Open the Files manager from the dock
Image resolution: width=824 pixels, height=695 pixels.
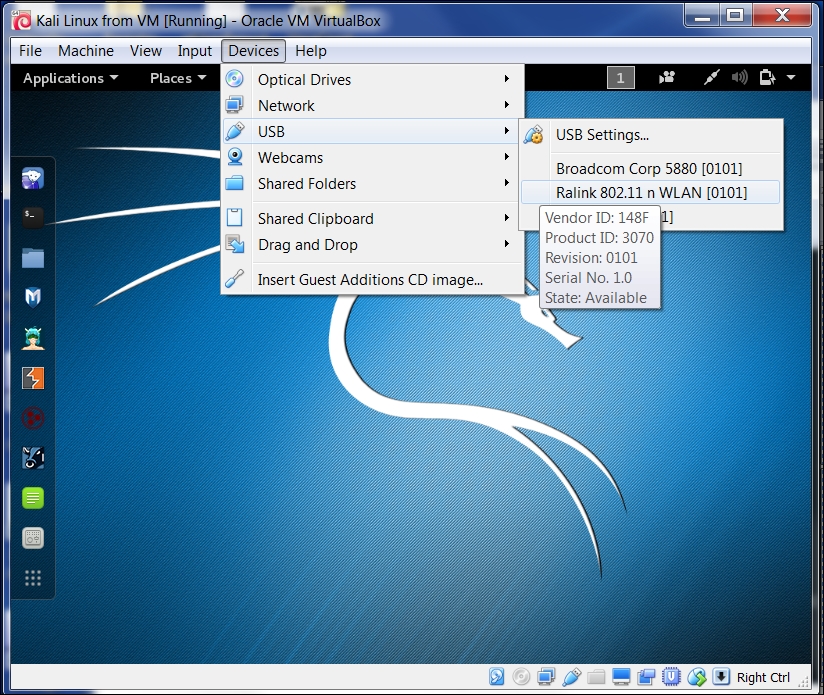point(33,258)
